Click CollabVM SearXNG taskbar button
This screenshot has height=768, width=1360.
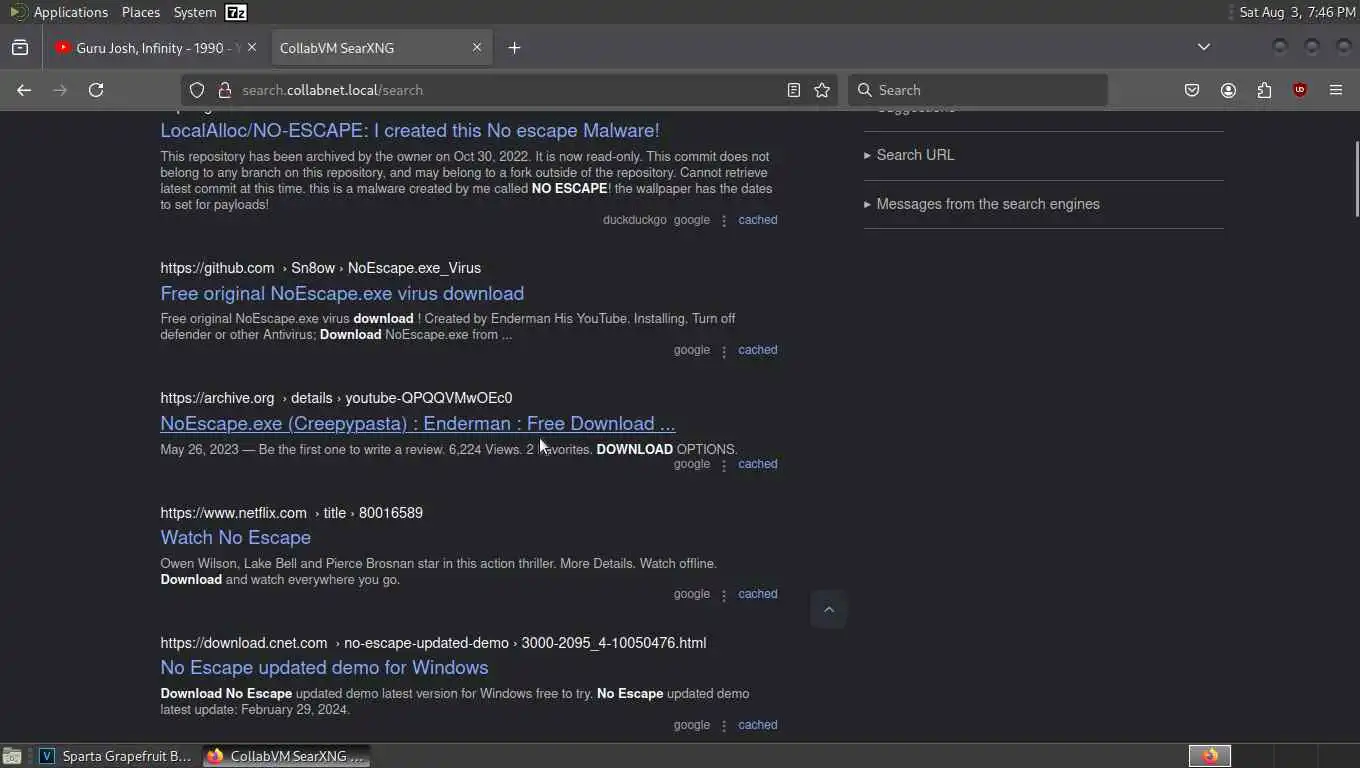tap(286, 756)
